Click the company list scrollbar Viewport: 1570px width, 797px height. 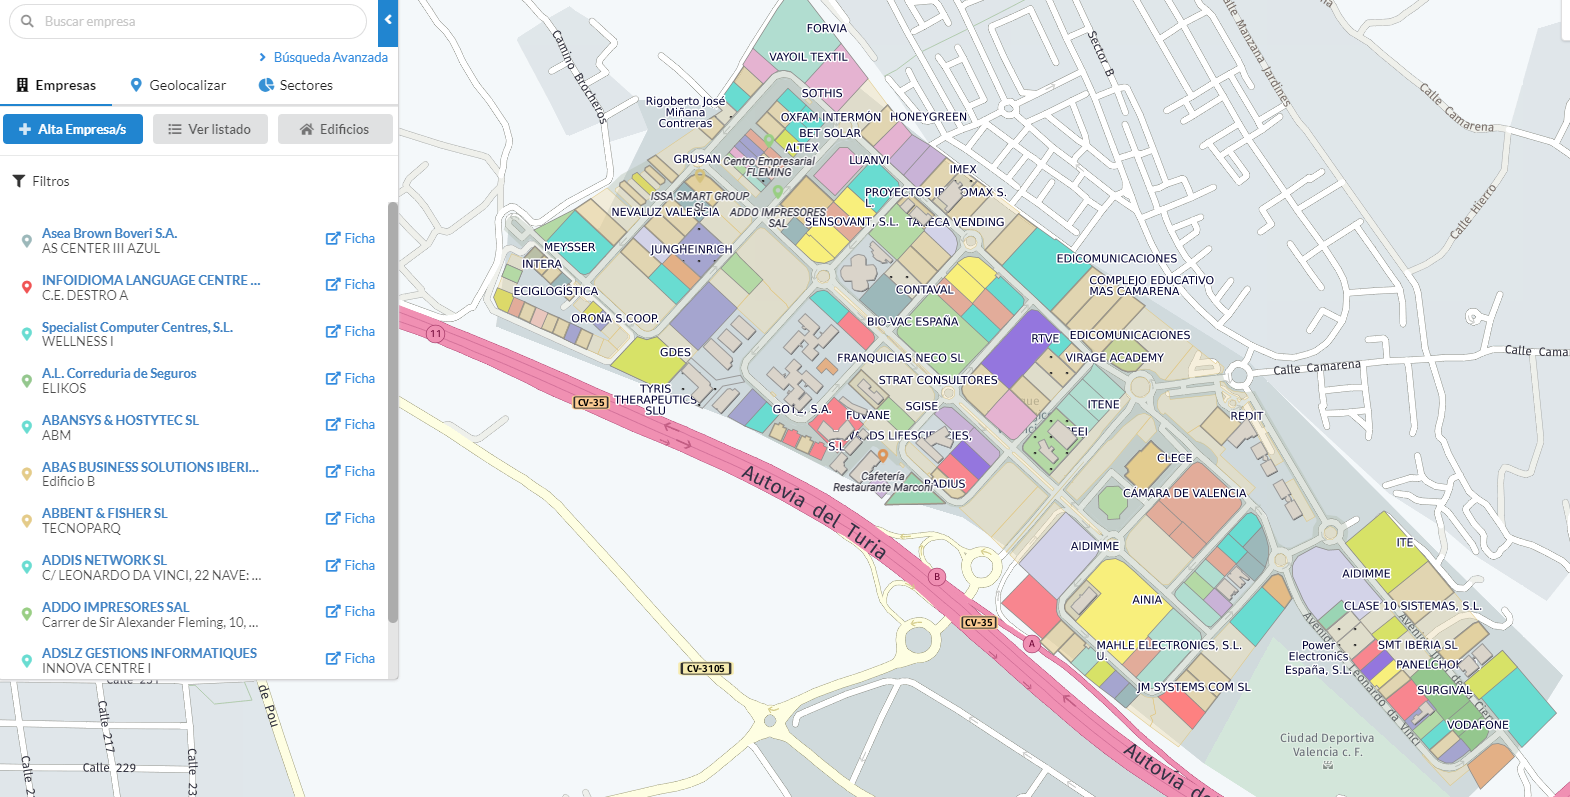(x=393, y=410)
